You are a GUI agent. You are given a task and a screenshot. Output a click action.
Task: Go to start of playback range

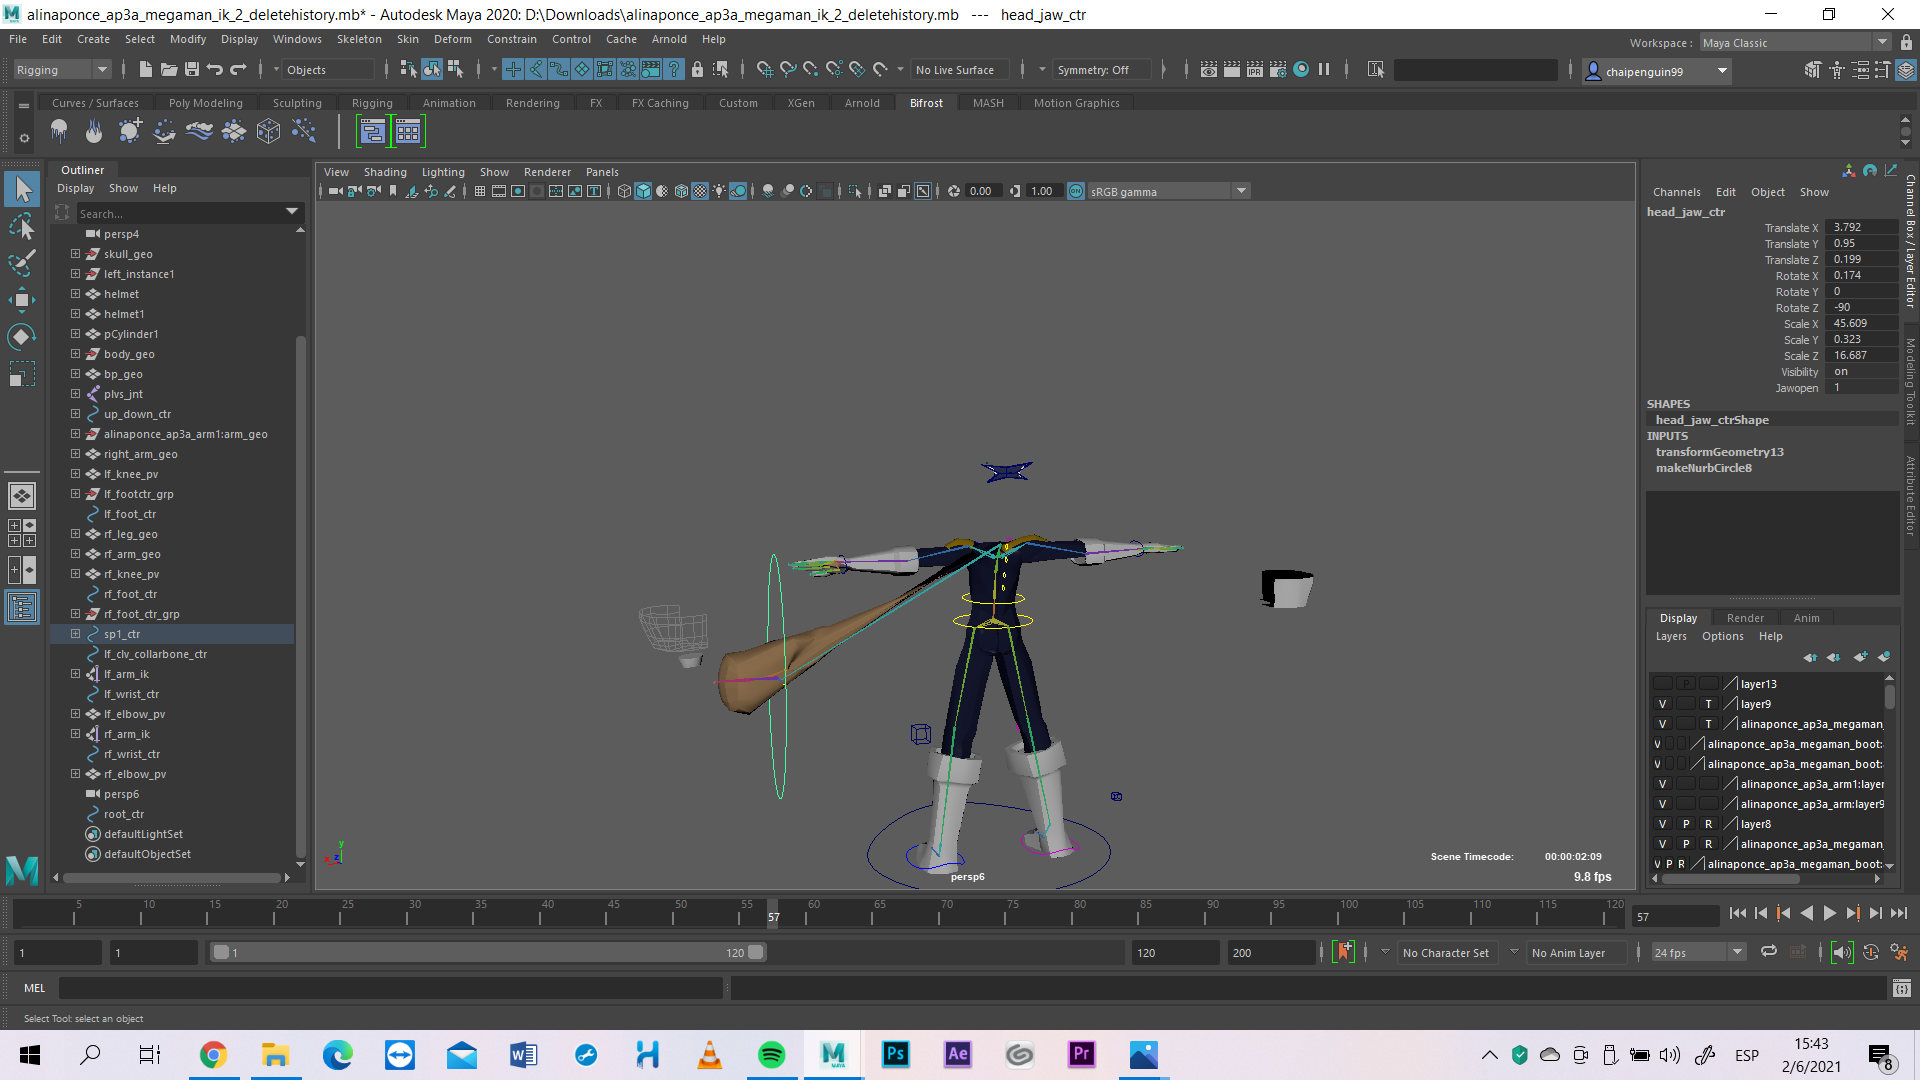point(1738,913)
